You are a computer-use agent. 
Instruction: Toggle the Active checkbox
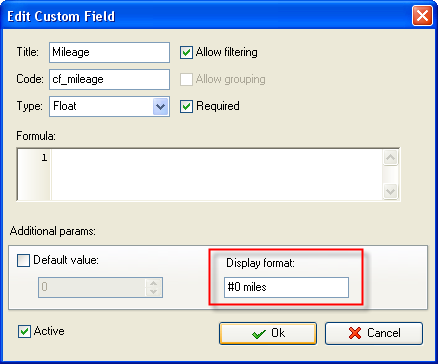(x=24, y=332)
